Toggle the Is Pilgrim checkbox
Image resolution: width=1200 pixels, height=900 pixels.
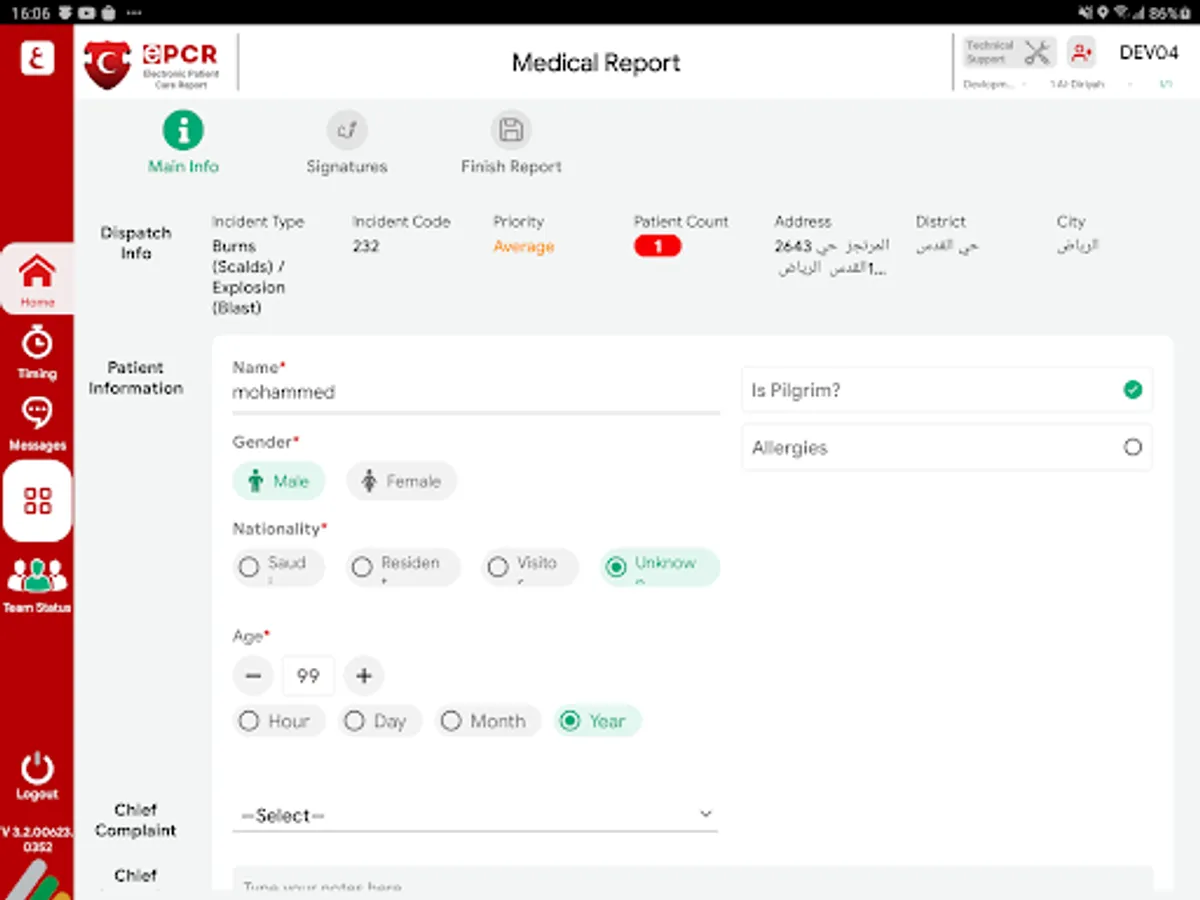(1132, 390)
